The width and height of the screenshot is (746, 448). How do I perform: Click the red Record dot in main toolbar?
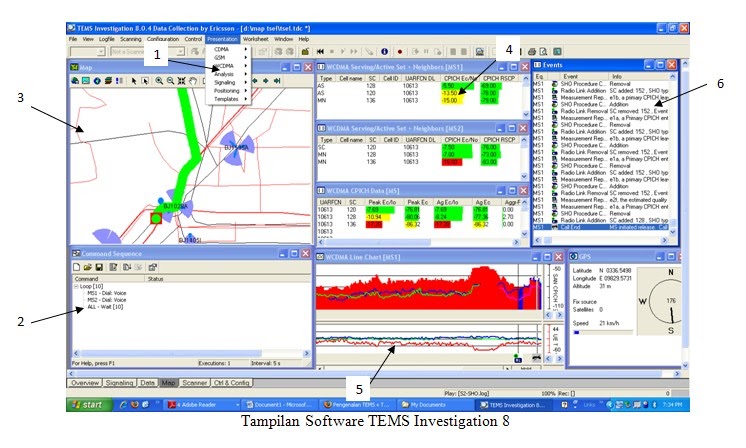tap(400, 51)
